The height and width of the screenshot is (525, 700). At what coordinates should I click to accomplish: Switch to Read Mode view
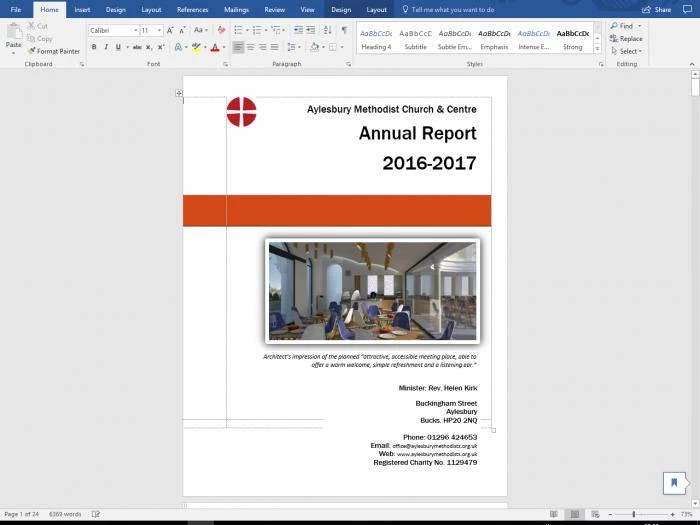554,514
